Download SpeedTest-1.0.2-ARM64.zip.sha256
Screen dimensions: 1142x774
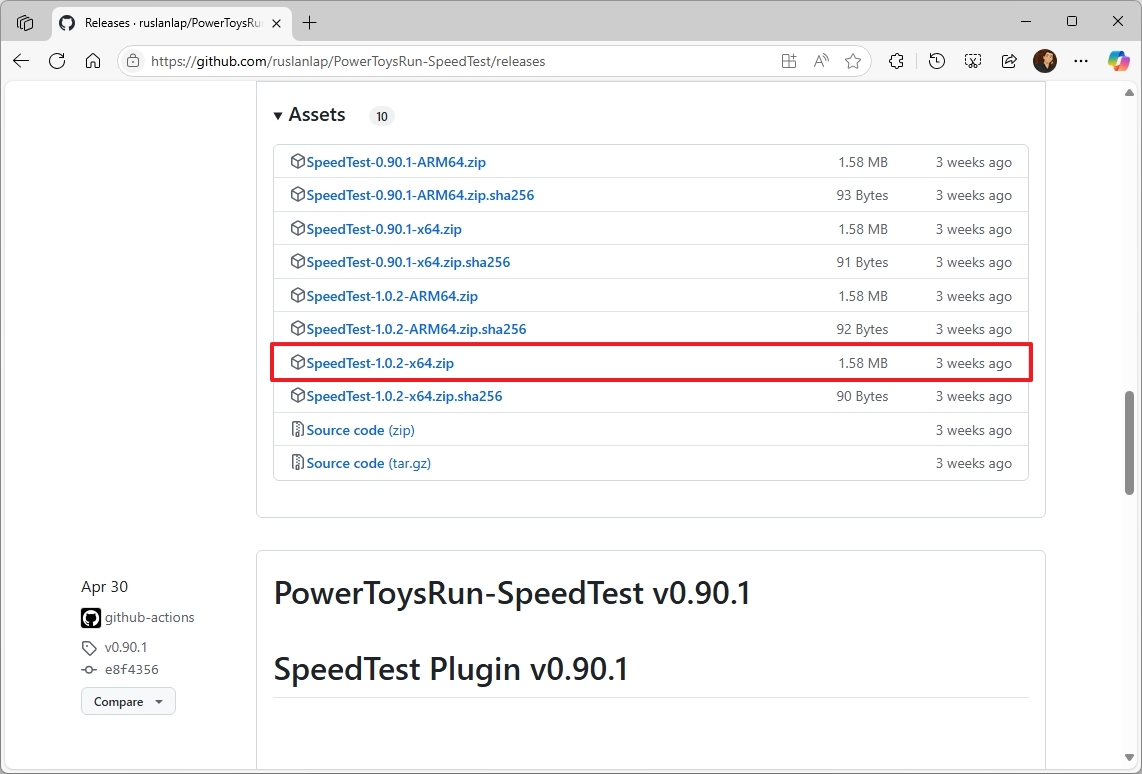pos(416,329)
